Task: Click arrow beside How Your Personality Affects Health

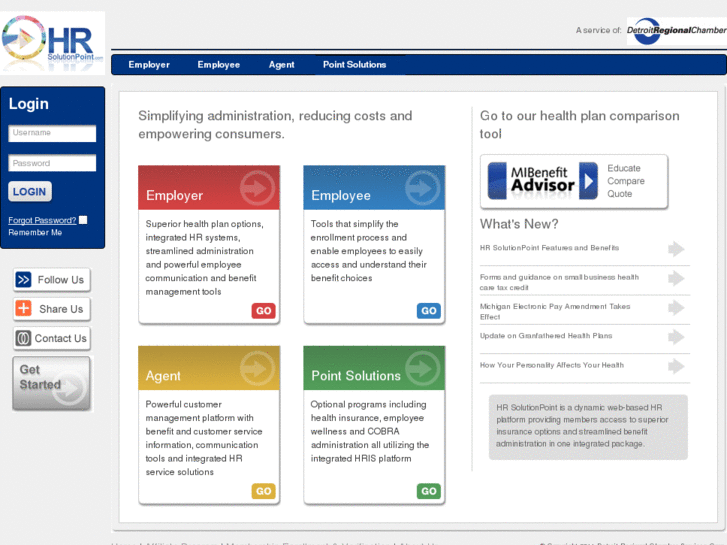Action: (676, 366)
